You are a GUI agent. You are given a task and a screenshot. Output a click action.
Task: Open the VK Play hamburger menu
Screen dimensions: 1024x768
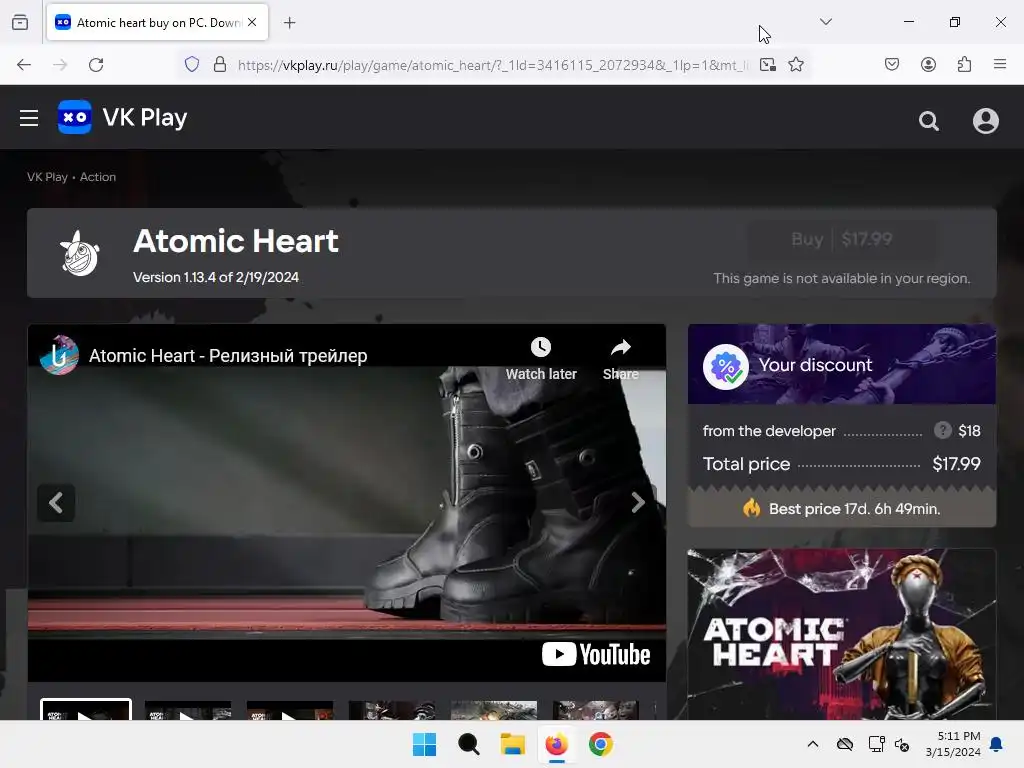(x=29, y=118)
